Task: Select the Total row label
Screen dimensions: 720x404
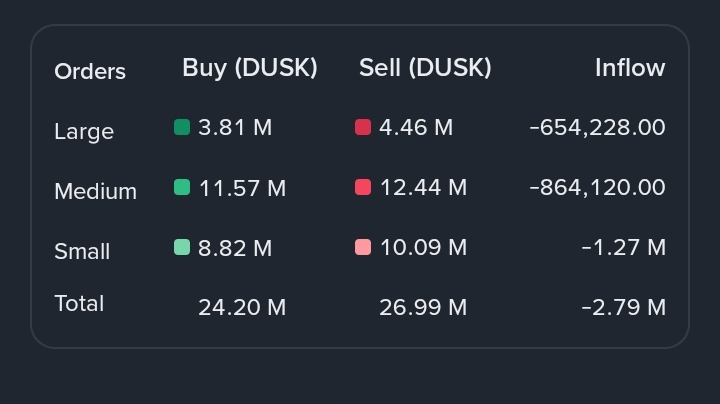Action: pyautogui.click(x=79, y=303)
